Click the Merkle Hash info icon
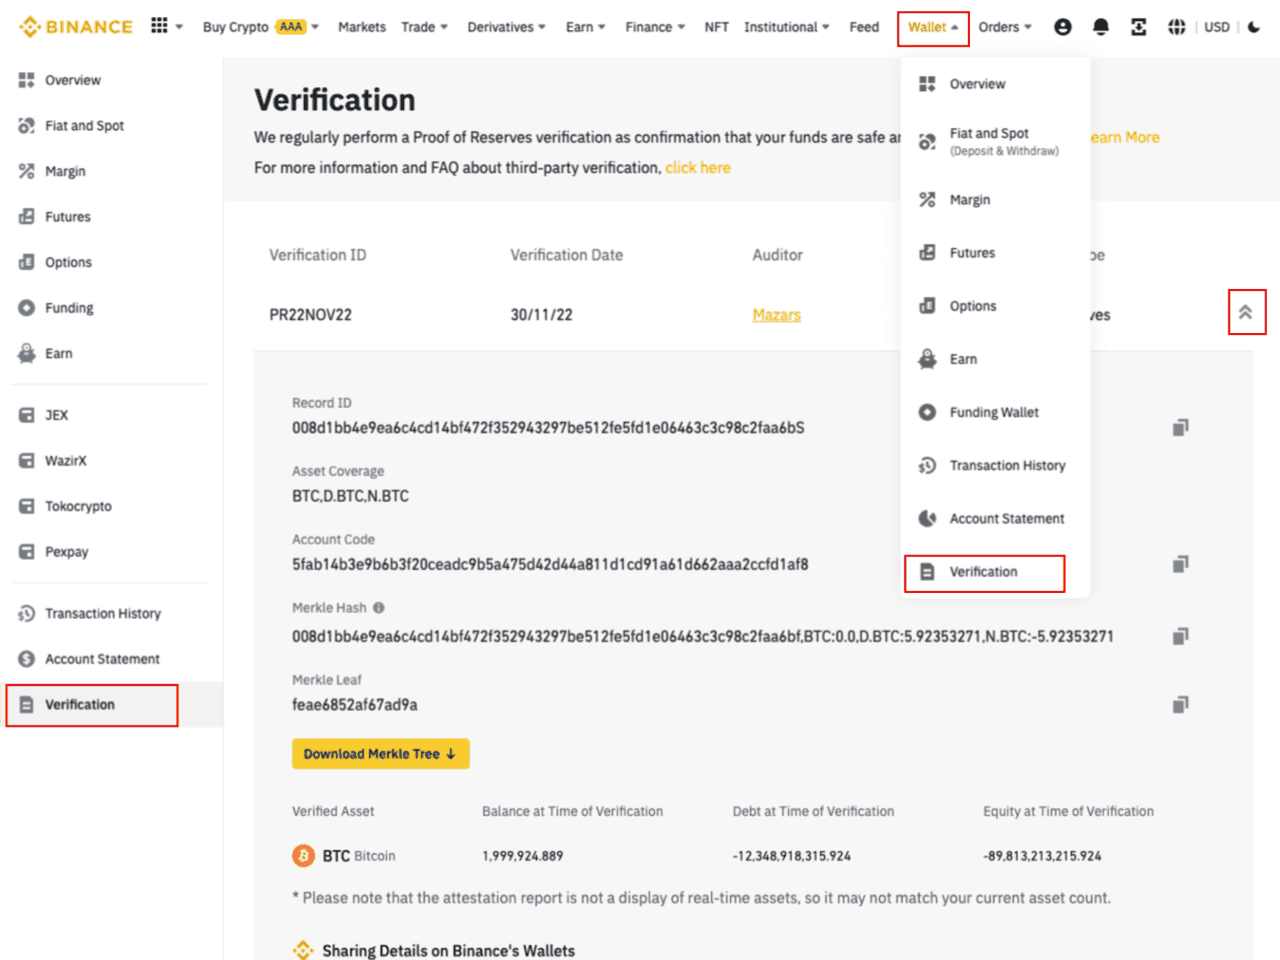 click(379, 608)
